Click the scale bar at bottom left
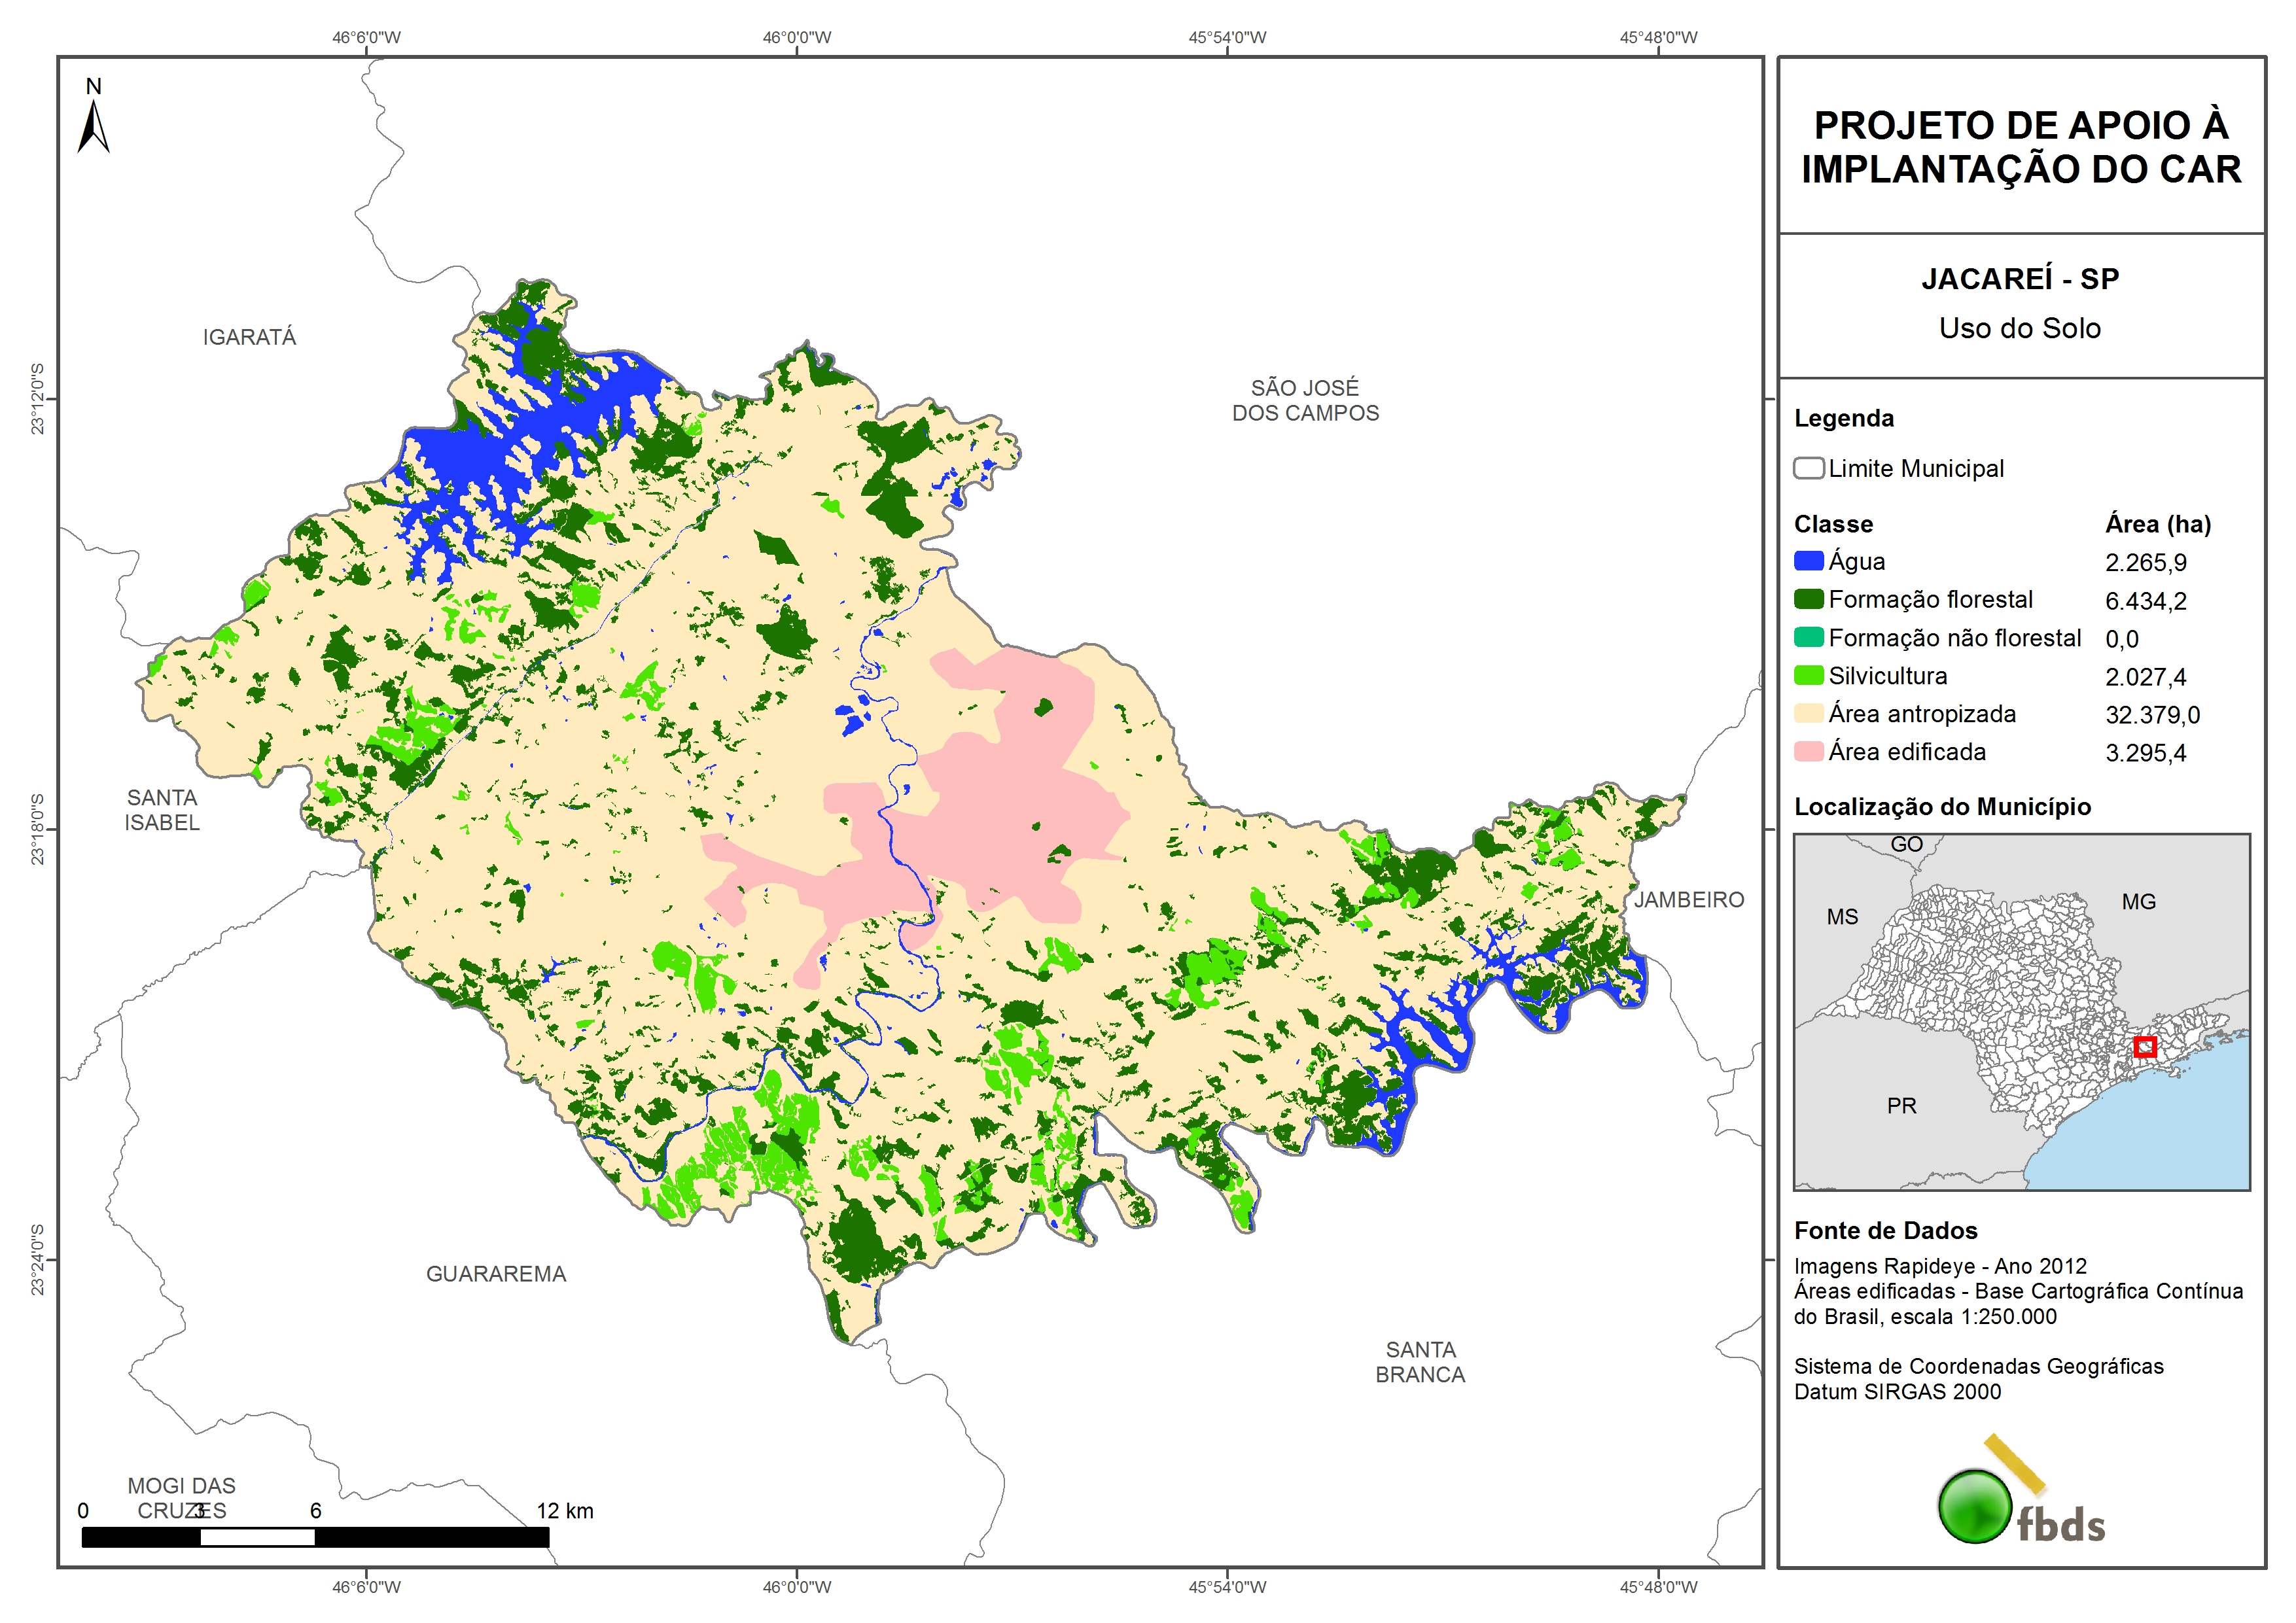This screenshot has width=2296, height=1623. click(315, 1537)
